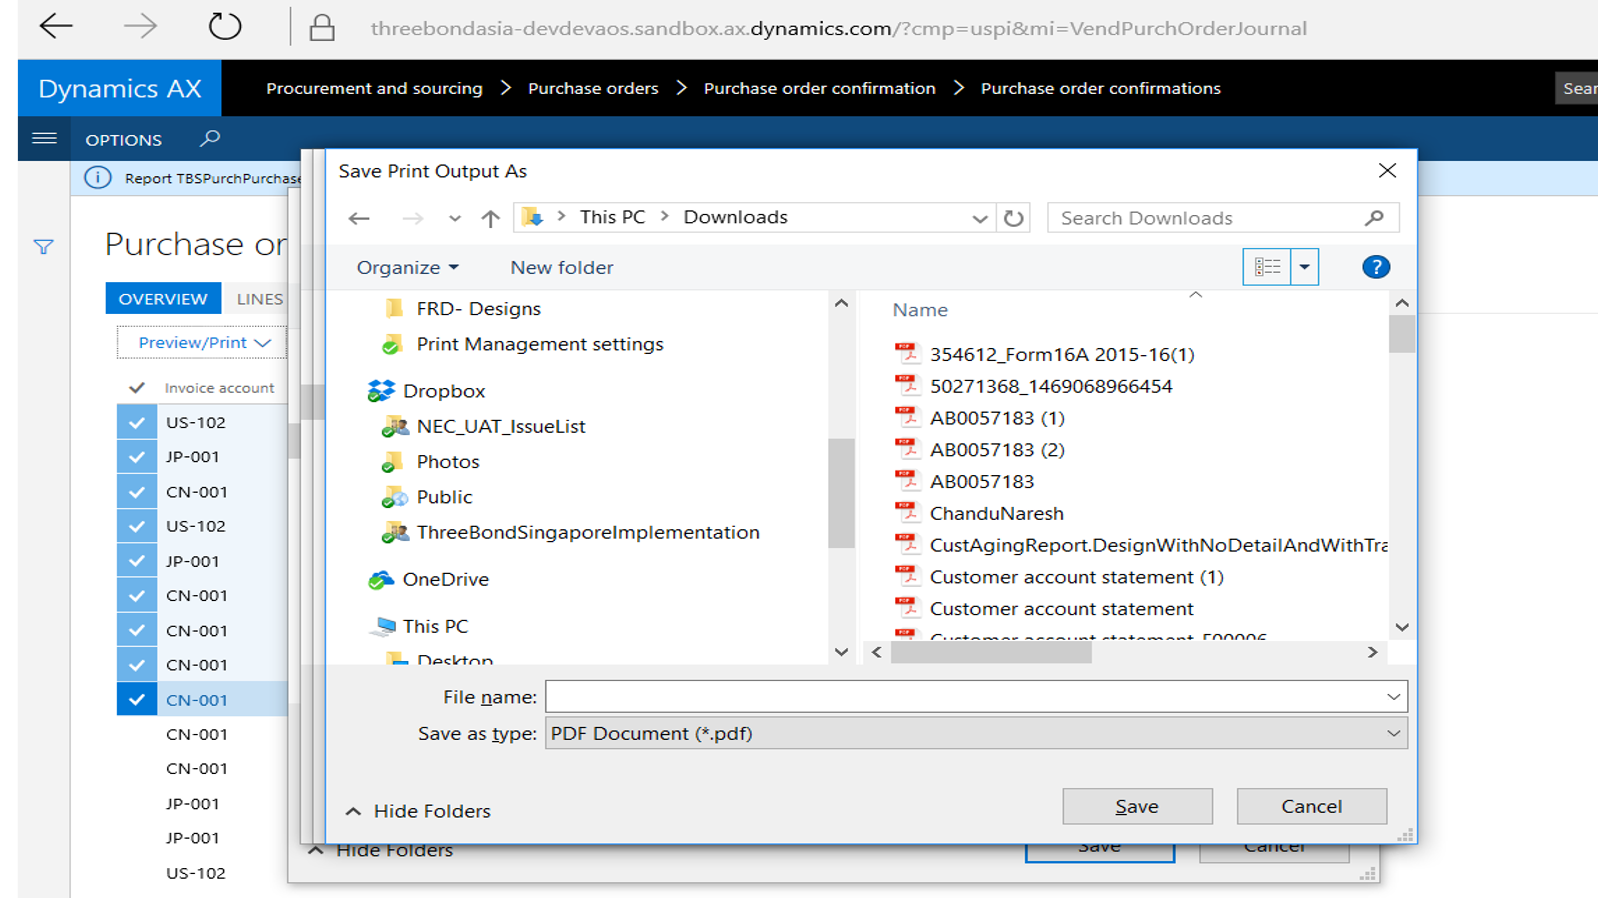Refresh the Downloads folder listing
This screenshot has height=898, width=1598.
[x=1014, y=218]
